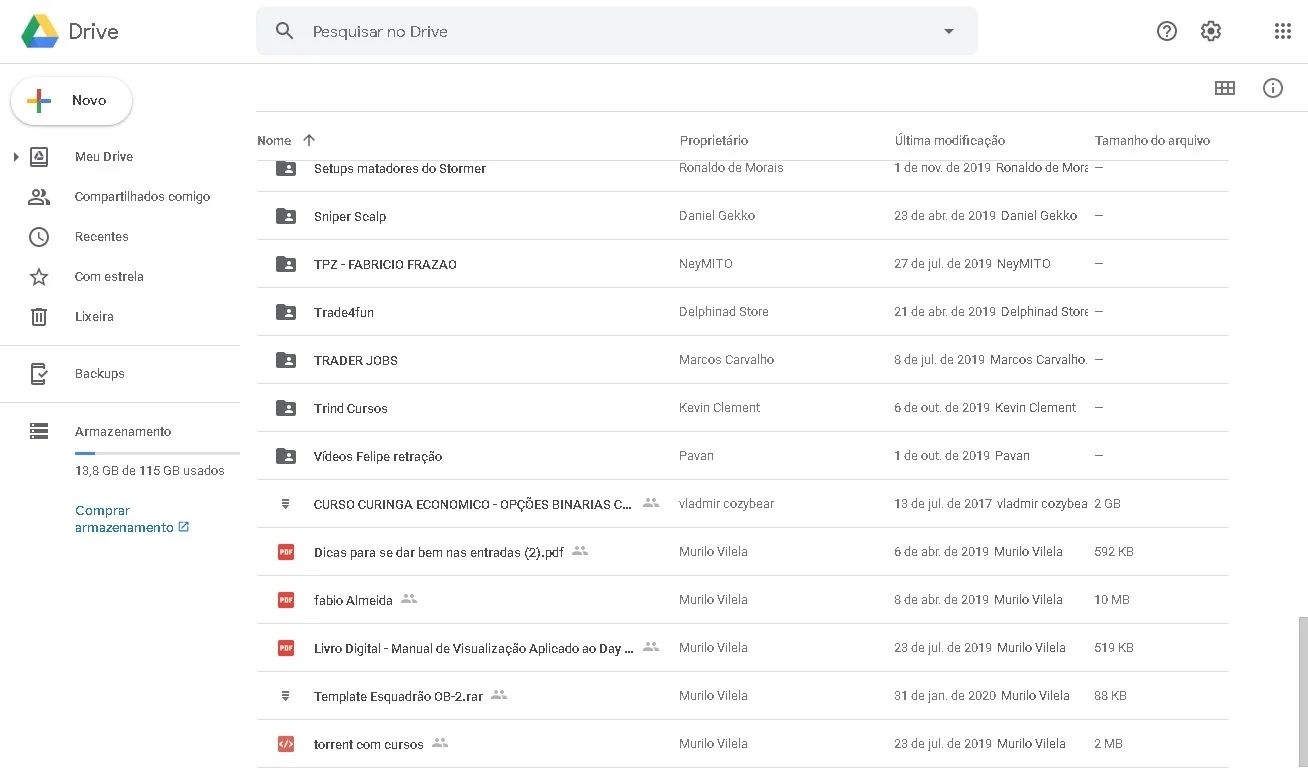Click owner Delphinad Store cell
The height and width of the screenshot is (768, 1308).
(724, 312)
